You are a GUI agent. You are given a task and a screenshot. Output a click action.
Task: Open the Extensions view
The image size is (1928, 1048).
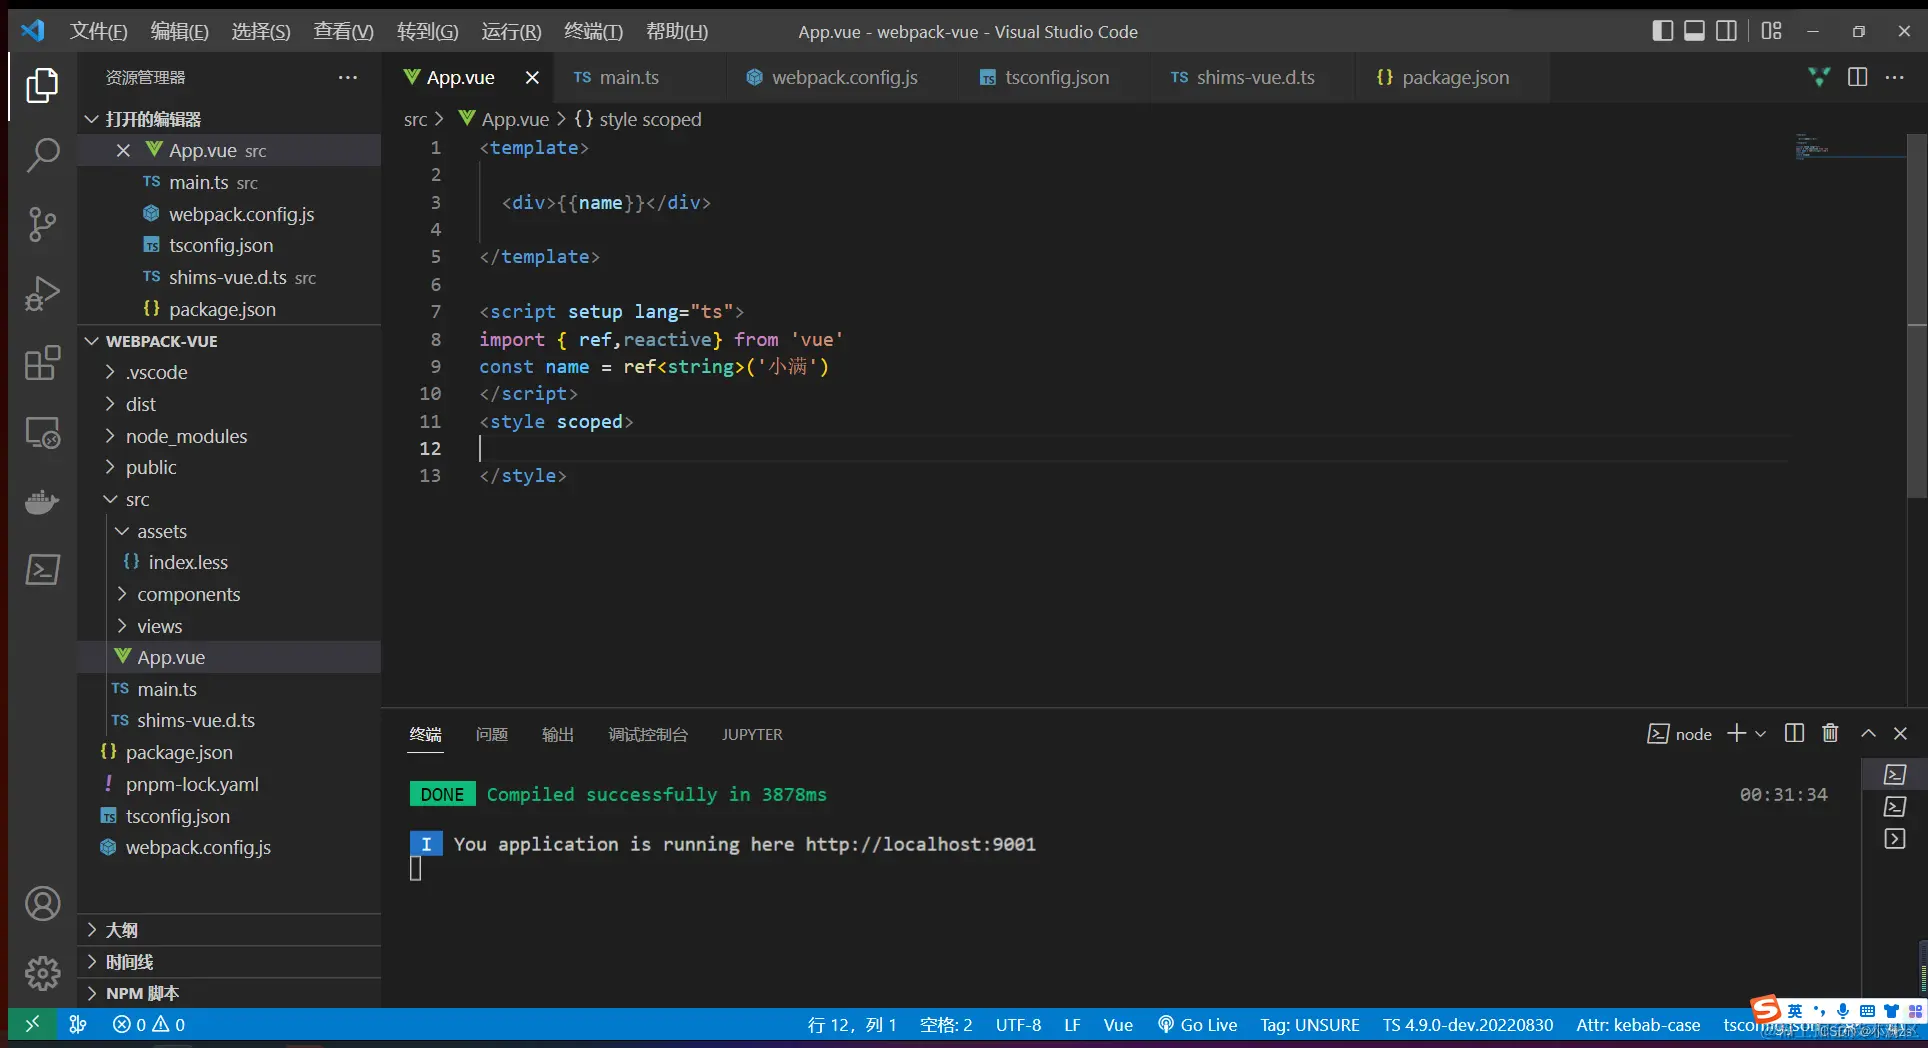42,363
